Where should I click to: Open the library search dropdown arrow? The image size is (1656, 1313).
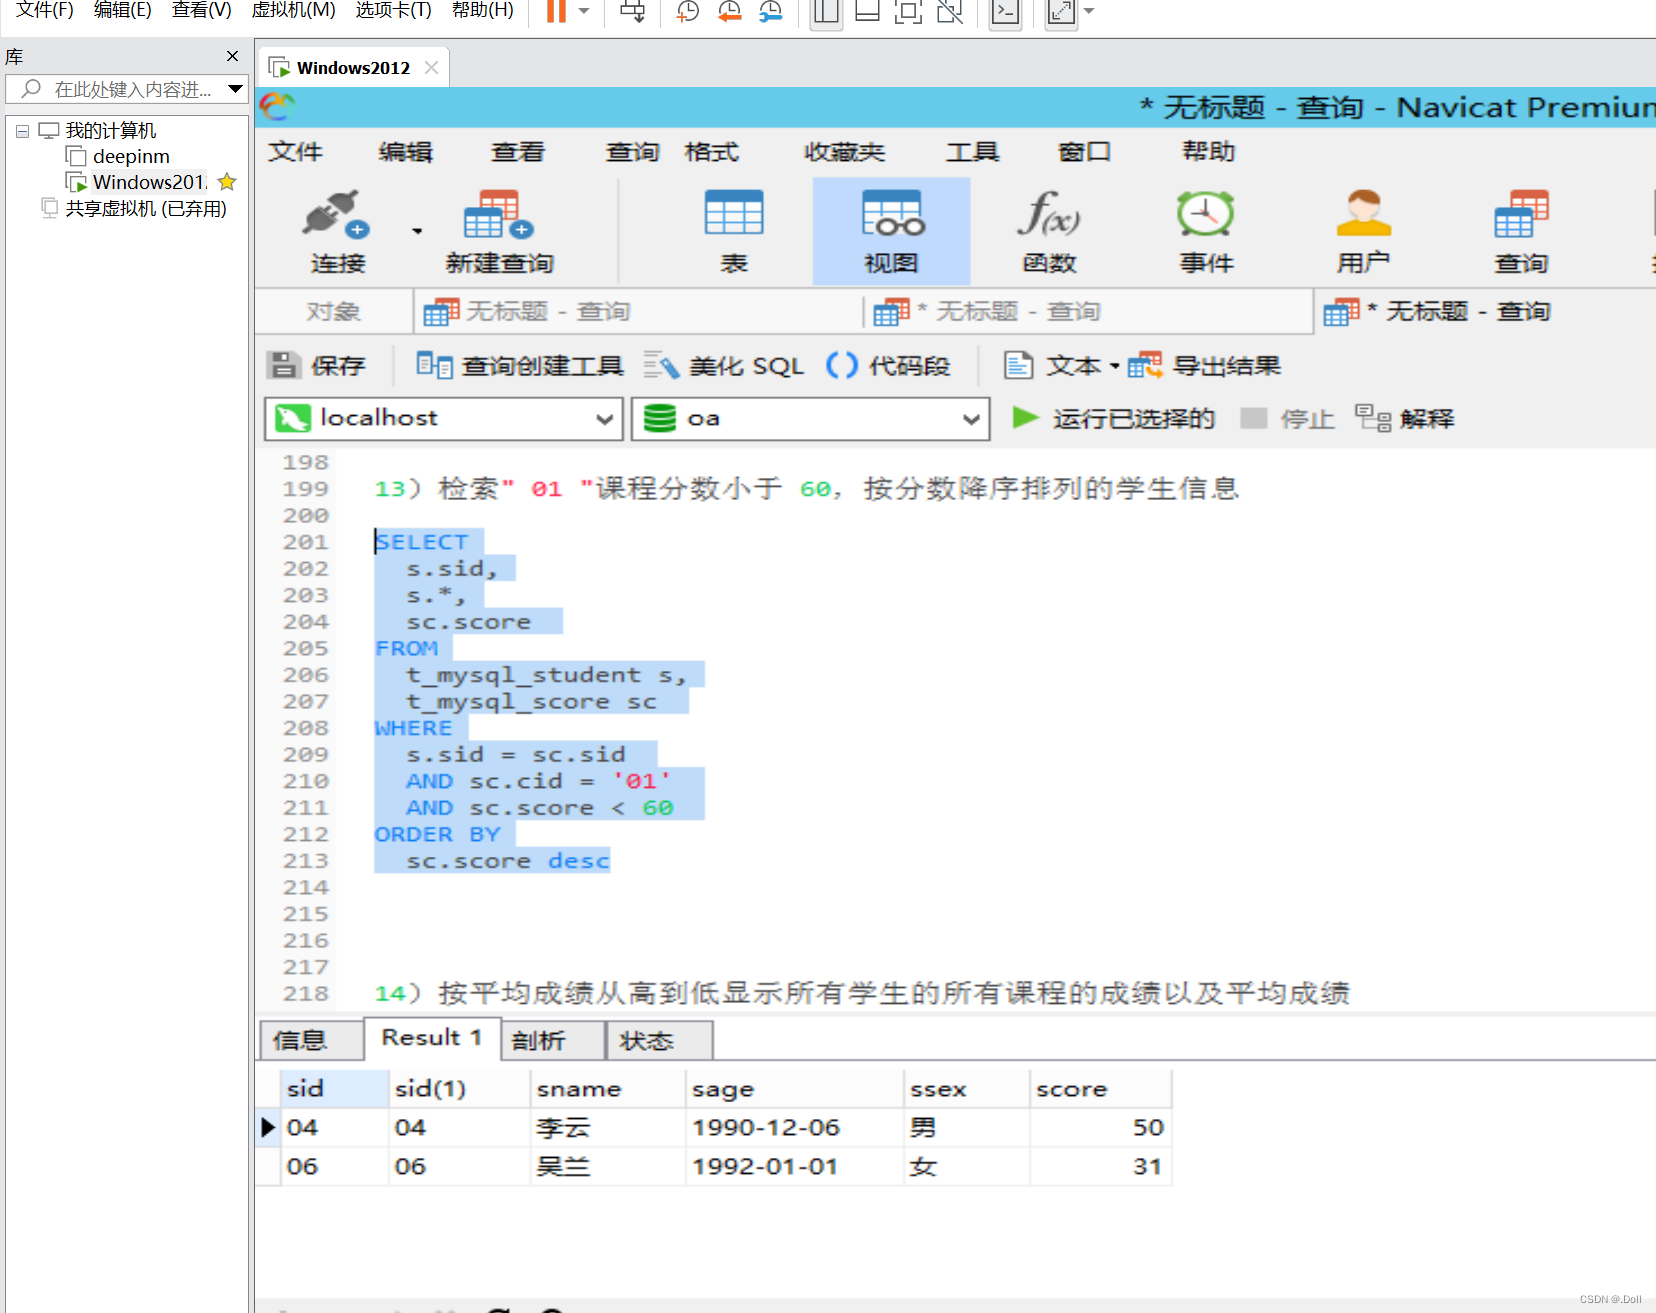235,89
